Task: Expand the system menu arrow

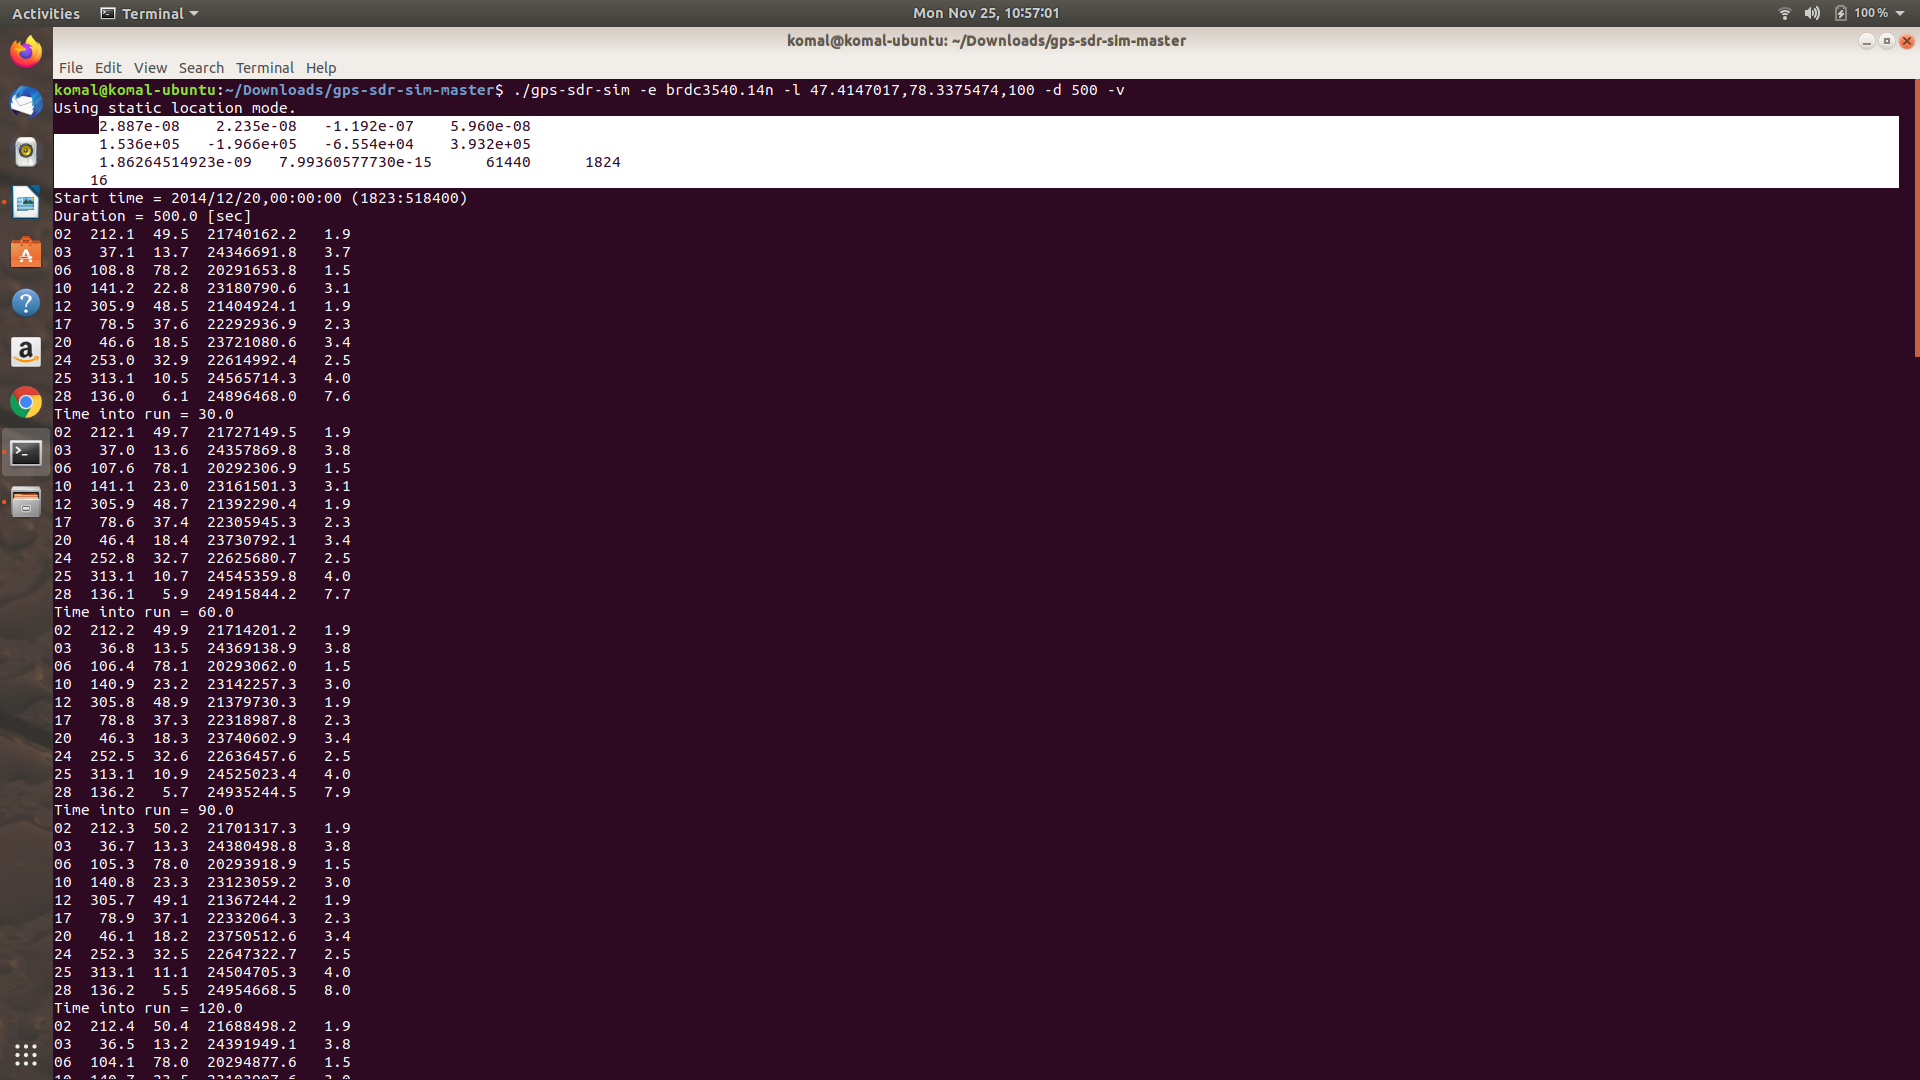Action: coord(1900,13)
